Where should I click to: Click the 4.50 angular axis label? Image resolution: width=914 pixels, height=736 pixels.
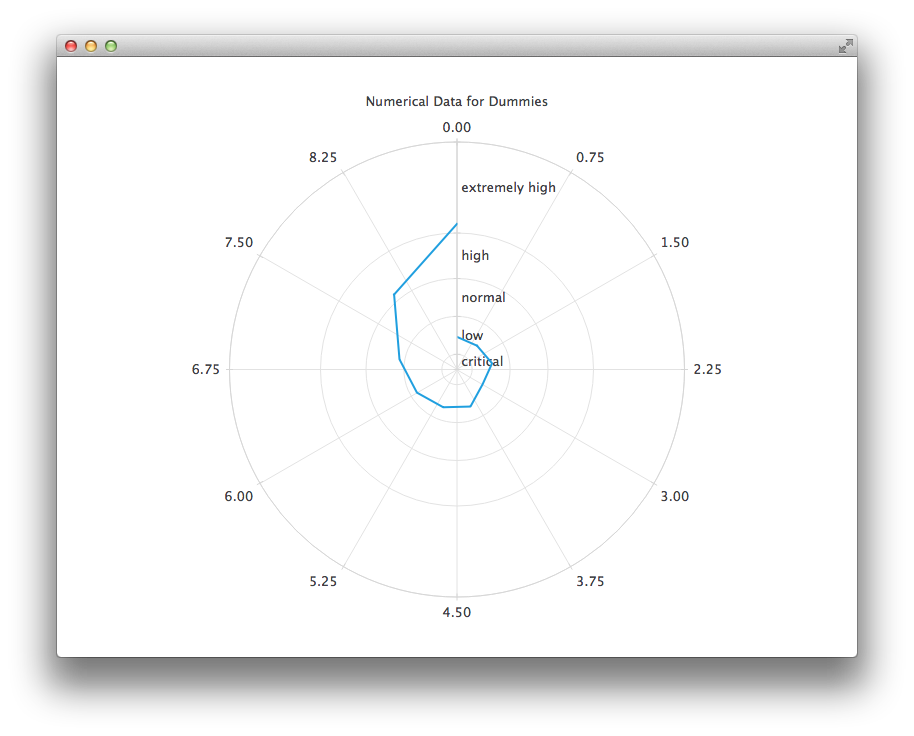(x=456, y=611)
